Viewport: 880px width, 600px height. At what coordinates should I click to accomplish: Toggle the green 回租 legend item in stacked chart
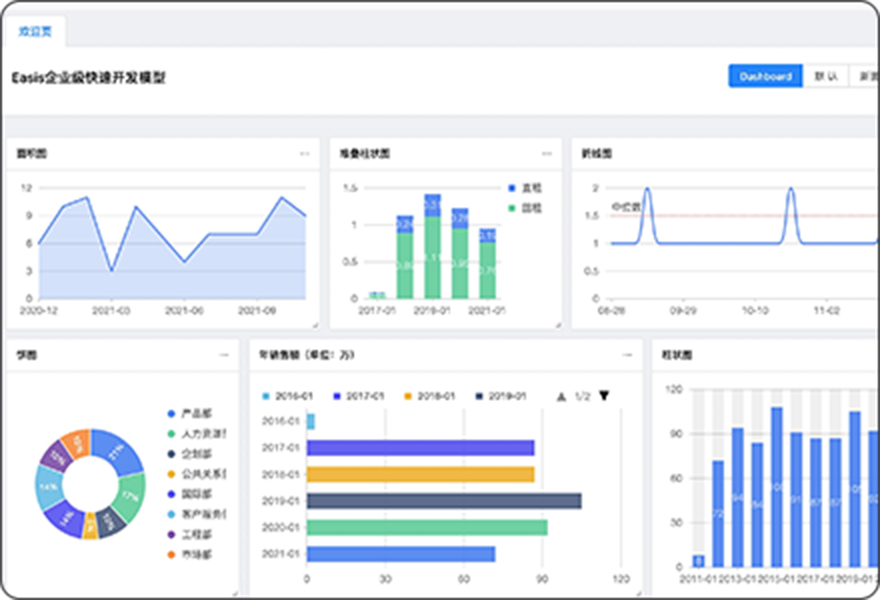coord(524,208)
